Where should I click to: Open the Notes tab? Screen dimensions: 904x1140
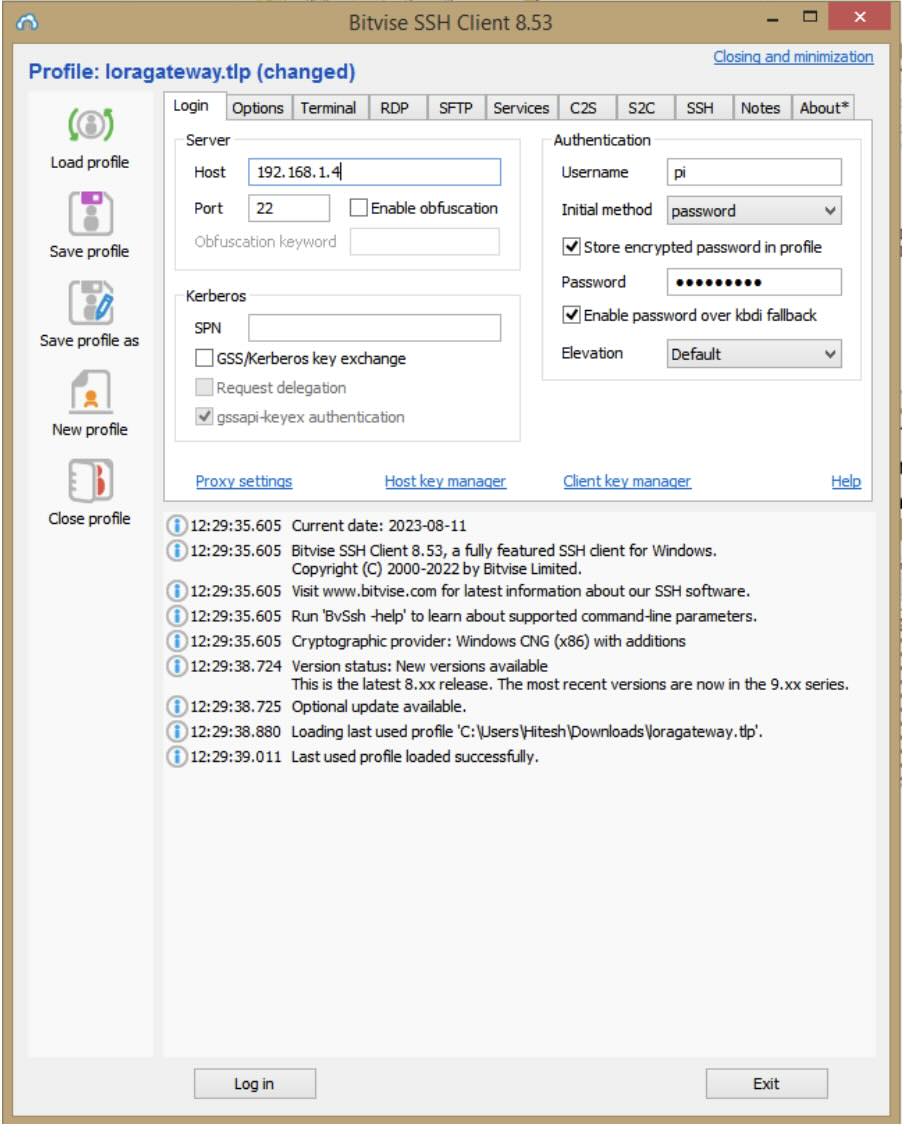(761, 108)
